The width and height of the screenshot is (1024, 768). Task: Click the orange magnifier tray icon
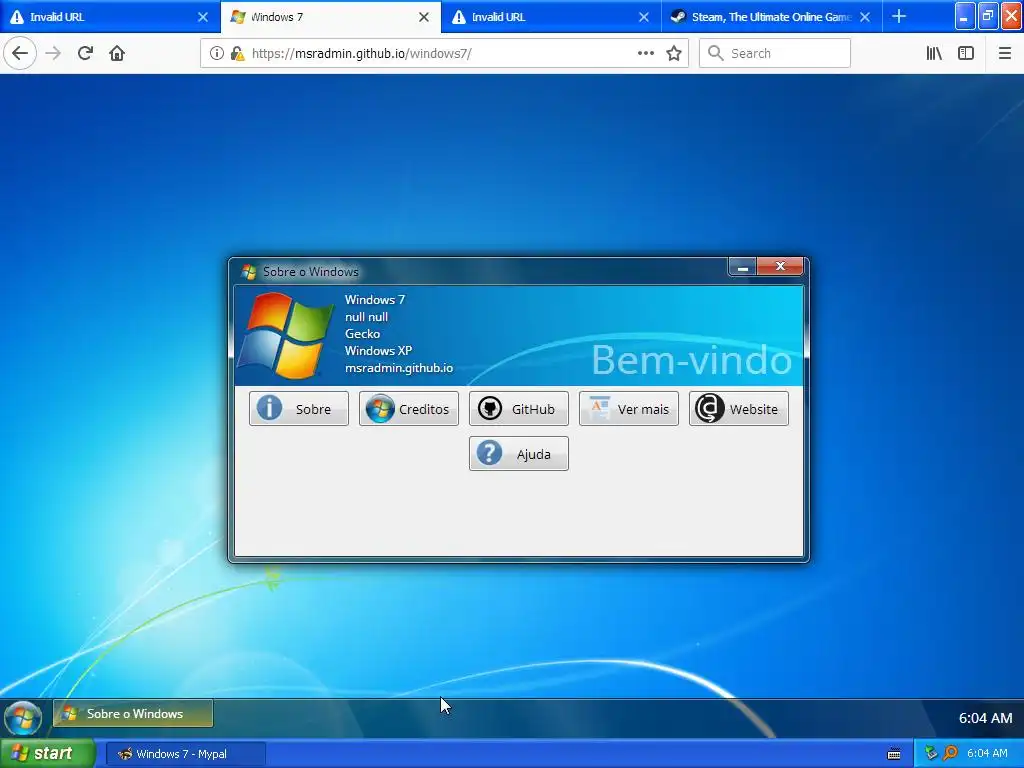950,754
